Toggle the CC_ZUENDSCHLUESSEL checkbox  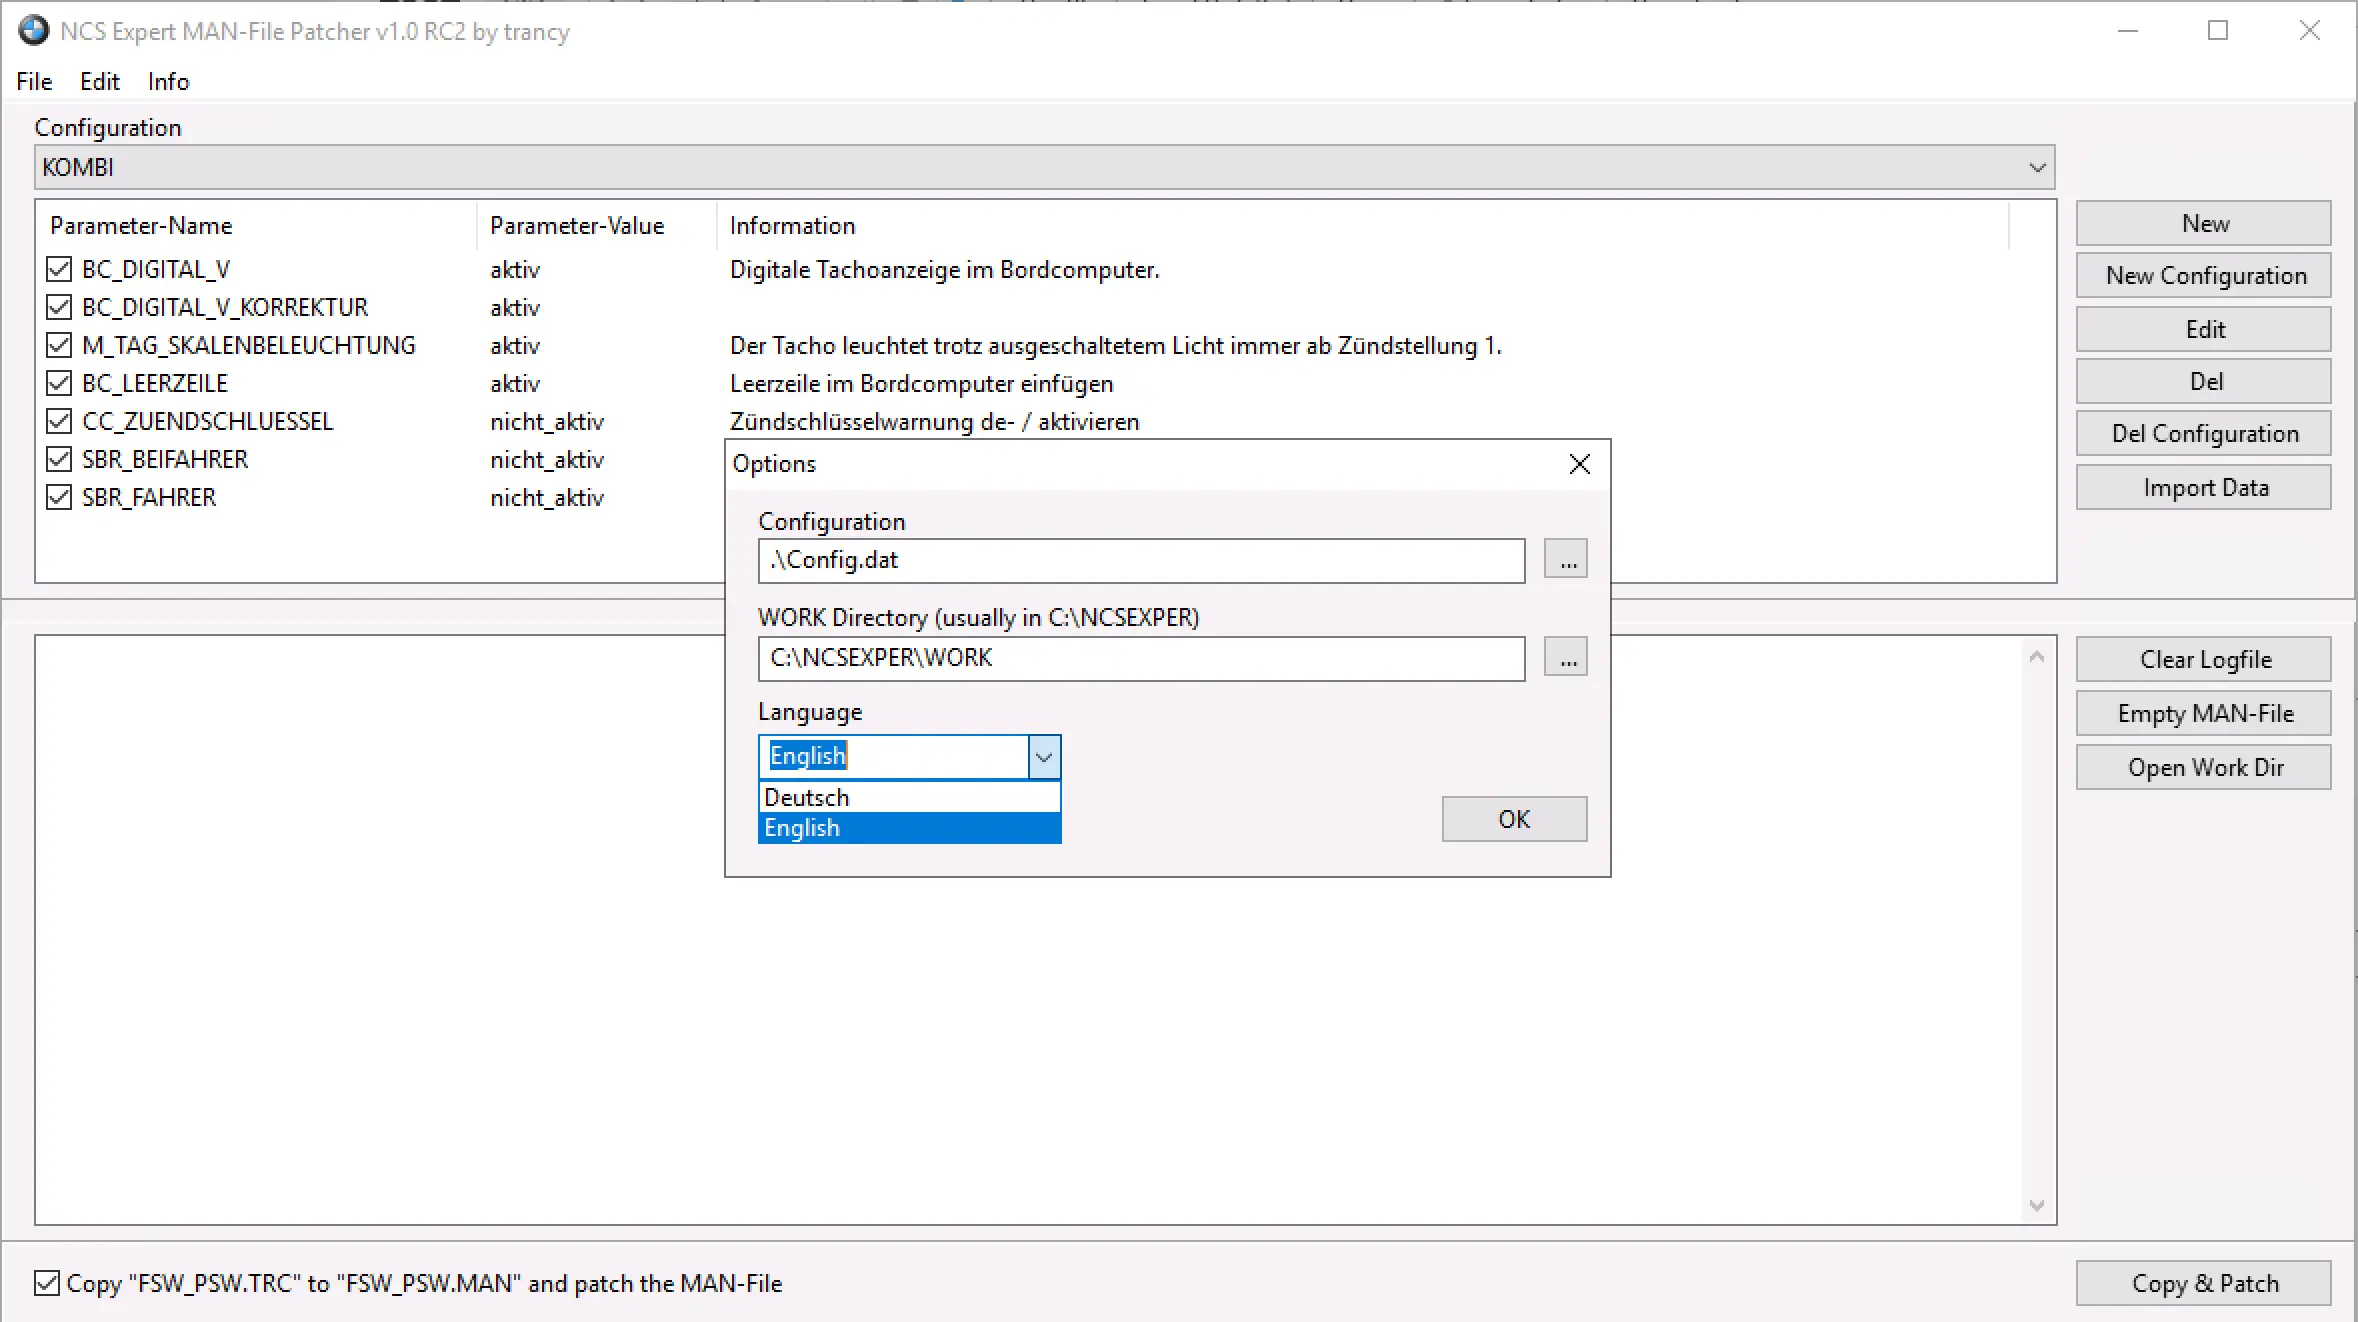click(x=59, y=421)
